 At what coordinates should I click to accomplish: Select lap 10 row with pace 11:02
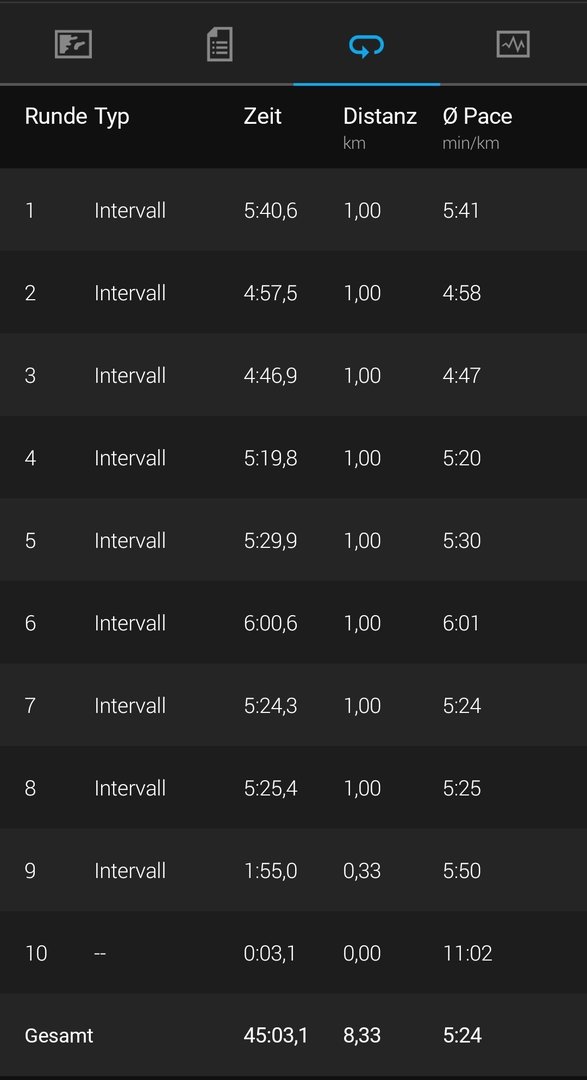[x=294, y=953]
